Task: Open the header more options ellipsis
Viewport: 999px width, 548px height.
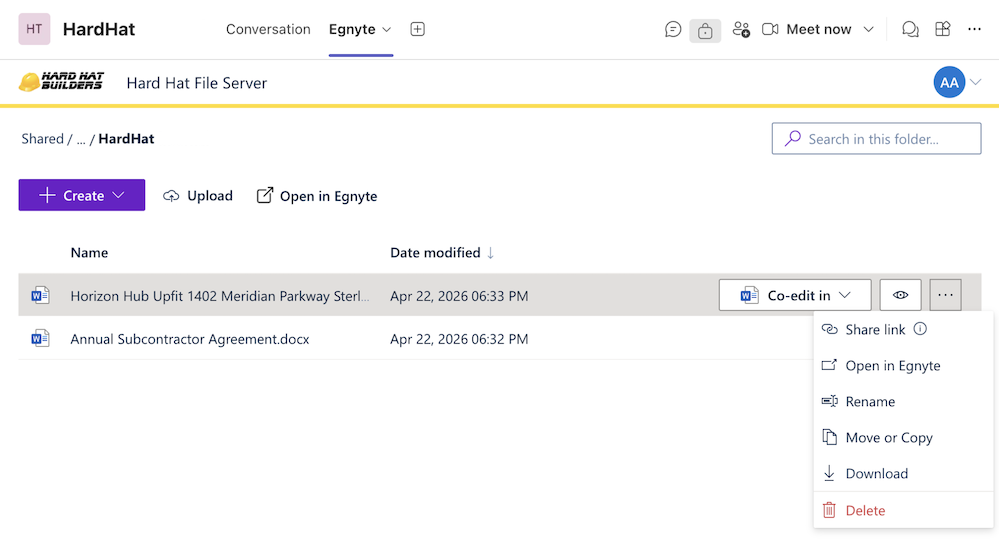Action: click(974, 29)
